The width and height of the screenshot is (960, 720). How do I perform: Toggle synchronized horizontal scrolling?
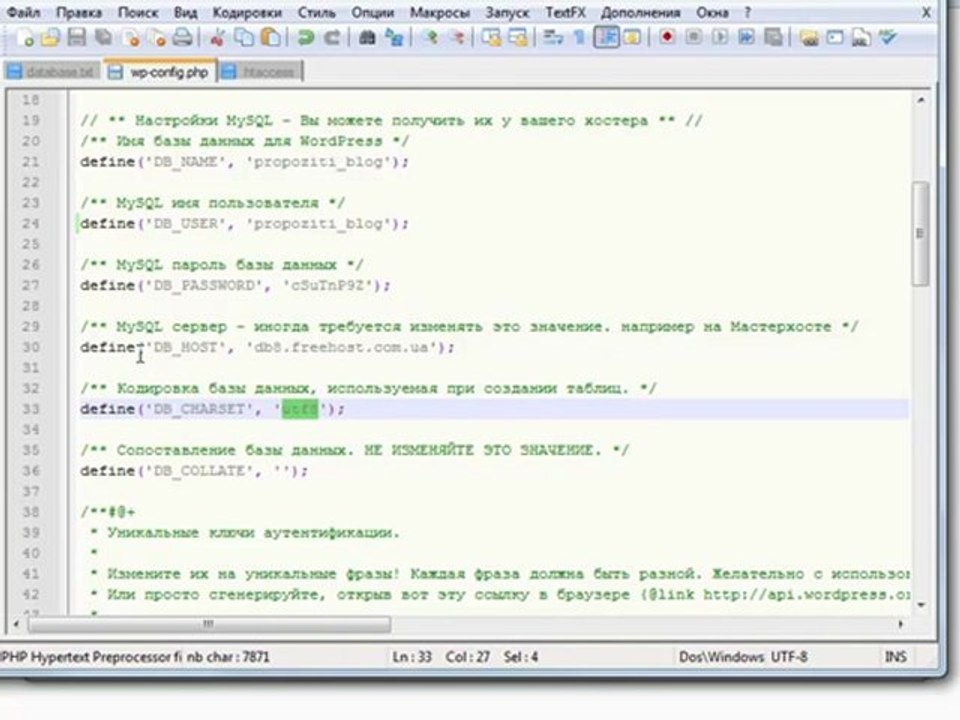click(x=518, y=38)
